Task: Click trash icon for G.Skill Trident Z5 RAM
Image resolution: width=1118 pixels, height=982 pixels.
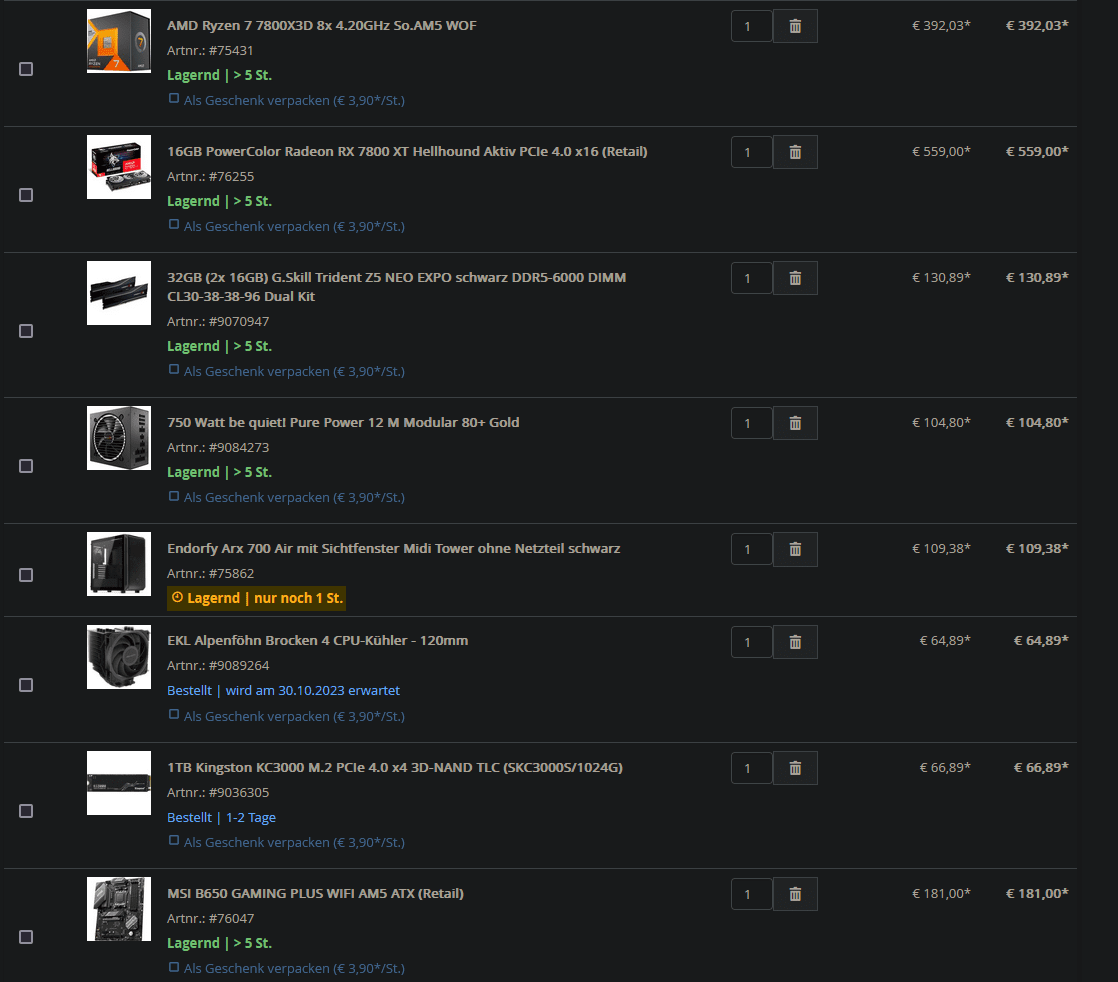Action: click(x=795, y=278)
